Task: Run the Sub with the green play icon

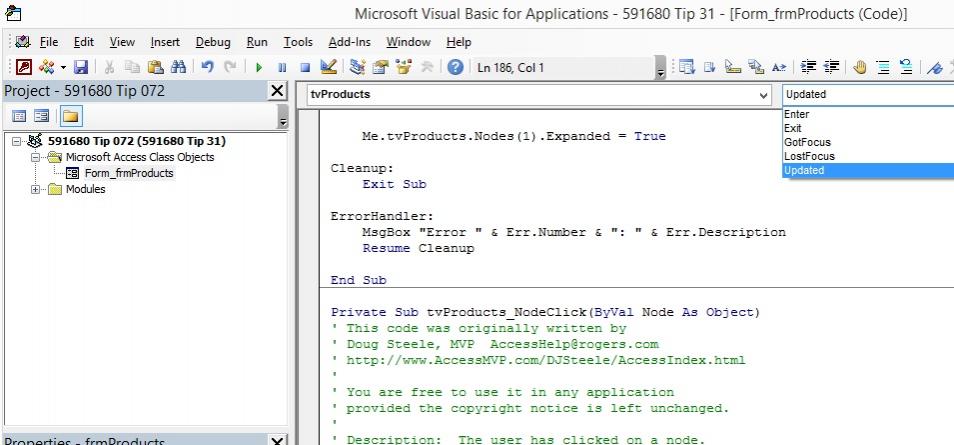Action: click(x=259, y=67)
